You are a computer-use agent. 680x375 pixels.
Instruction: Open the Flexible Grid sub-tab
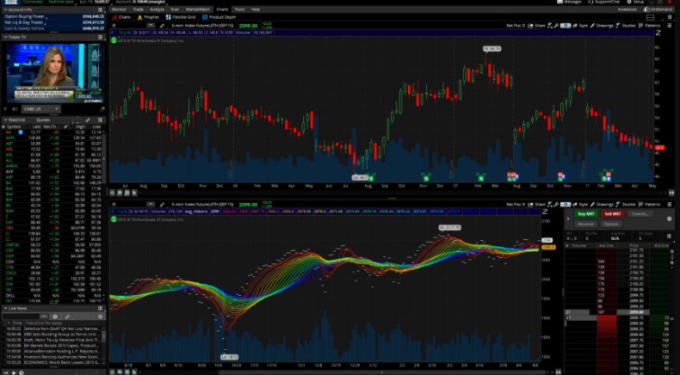click(181, 17)
